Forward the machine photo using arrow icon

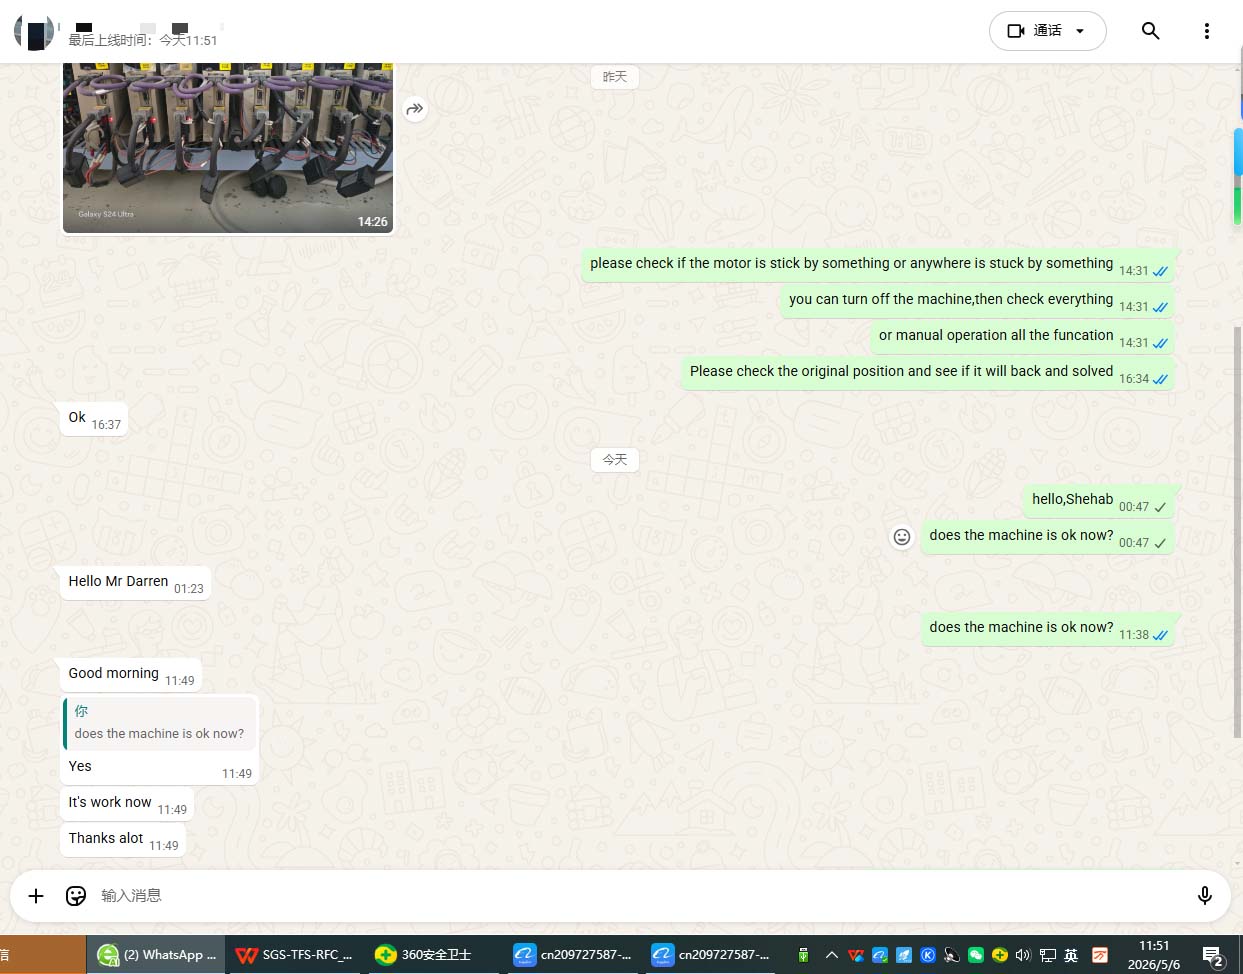click(415, 109)
